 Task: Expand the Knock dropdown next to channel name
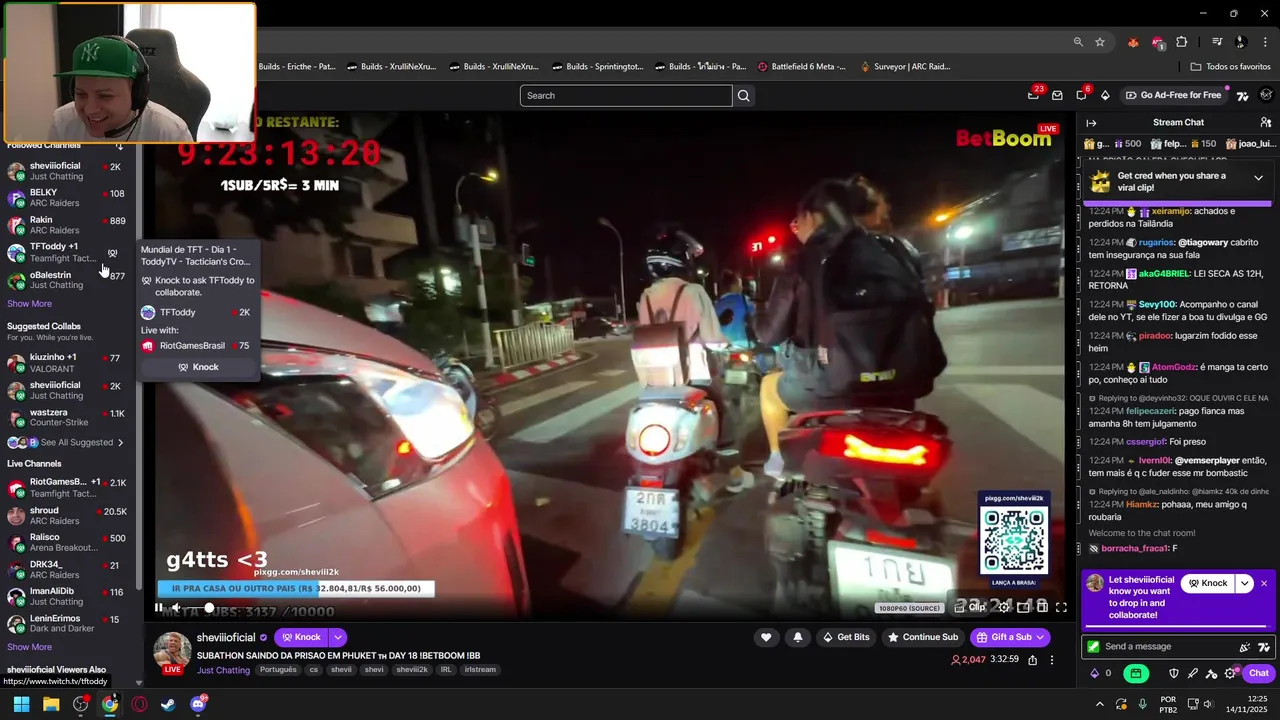338,637
